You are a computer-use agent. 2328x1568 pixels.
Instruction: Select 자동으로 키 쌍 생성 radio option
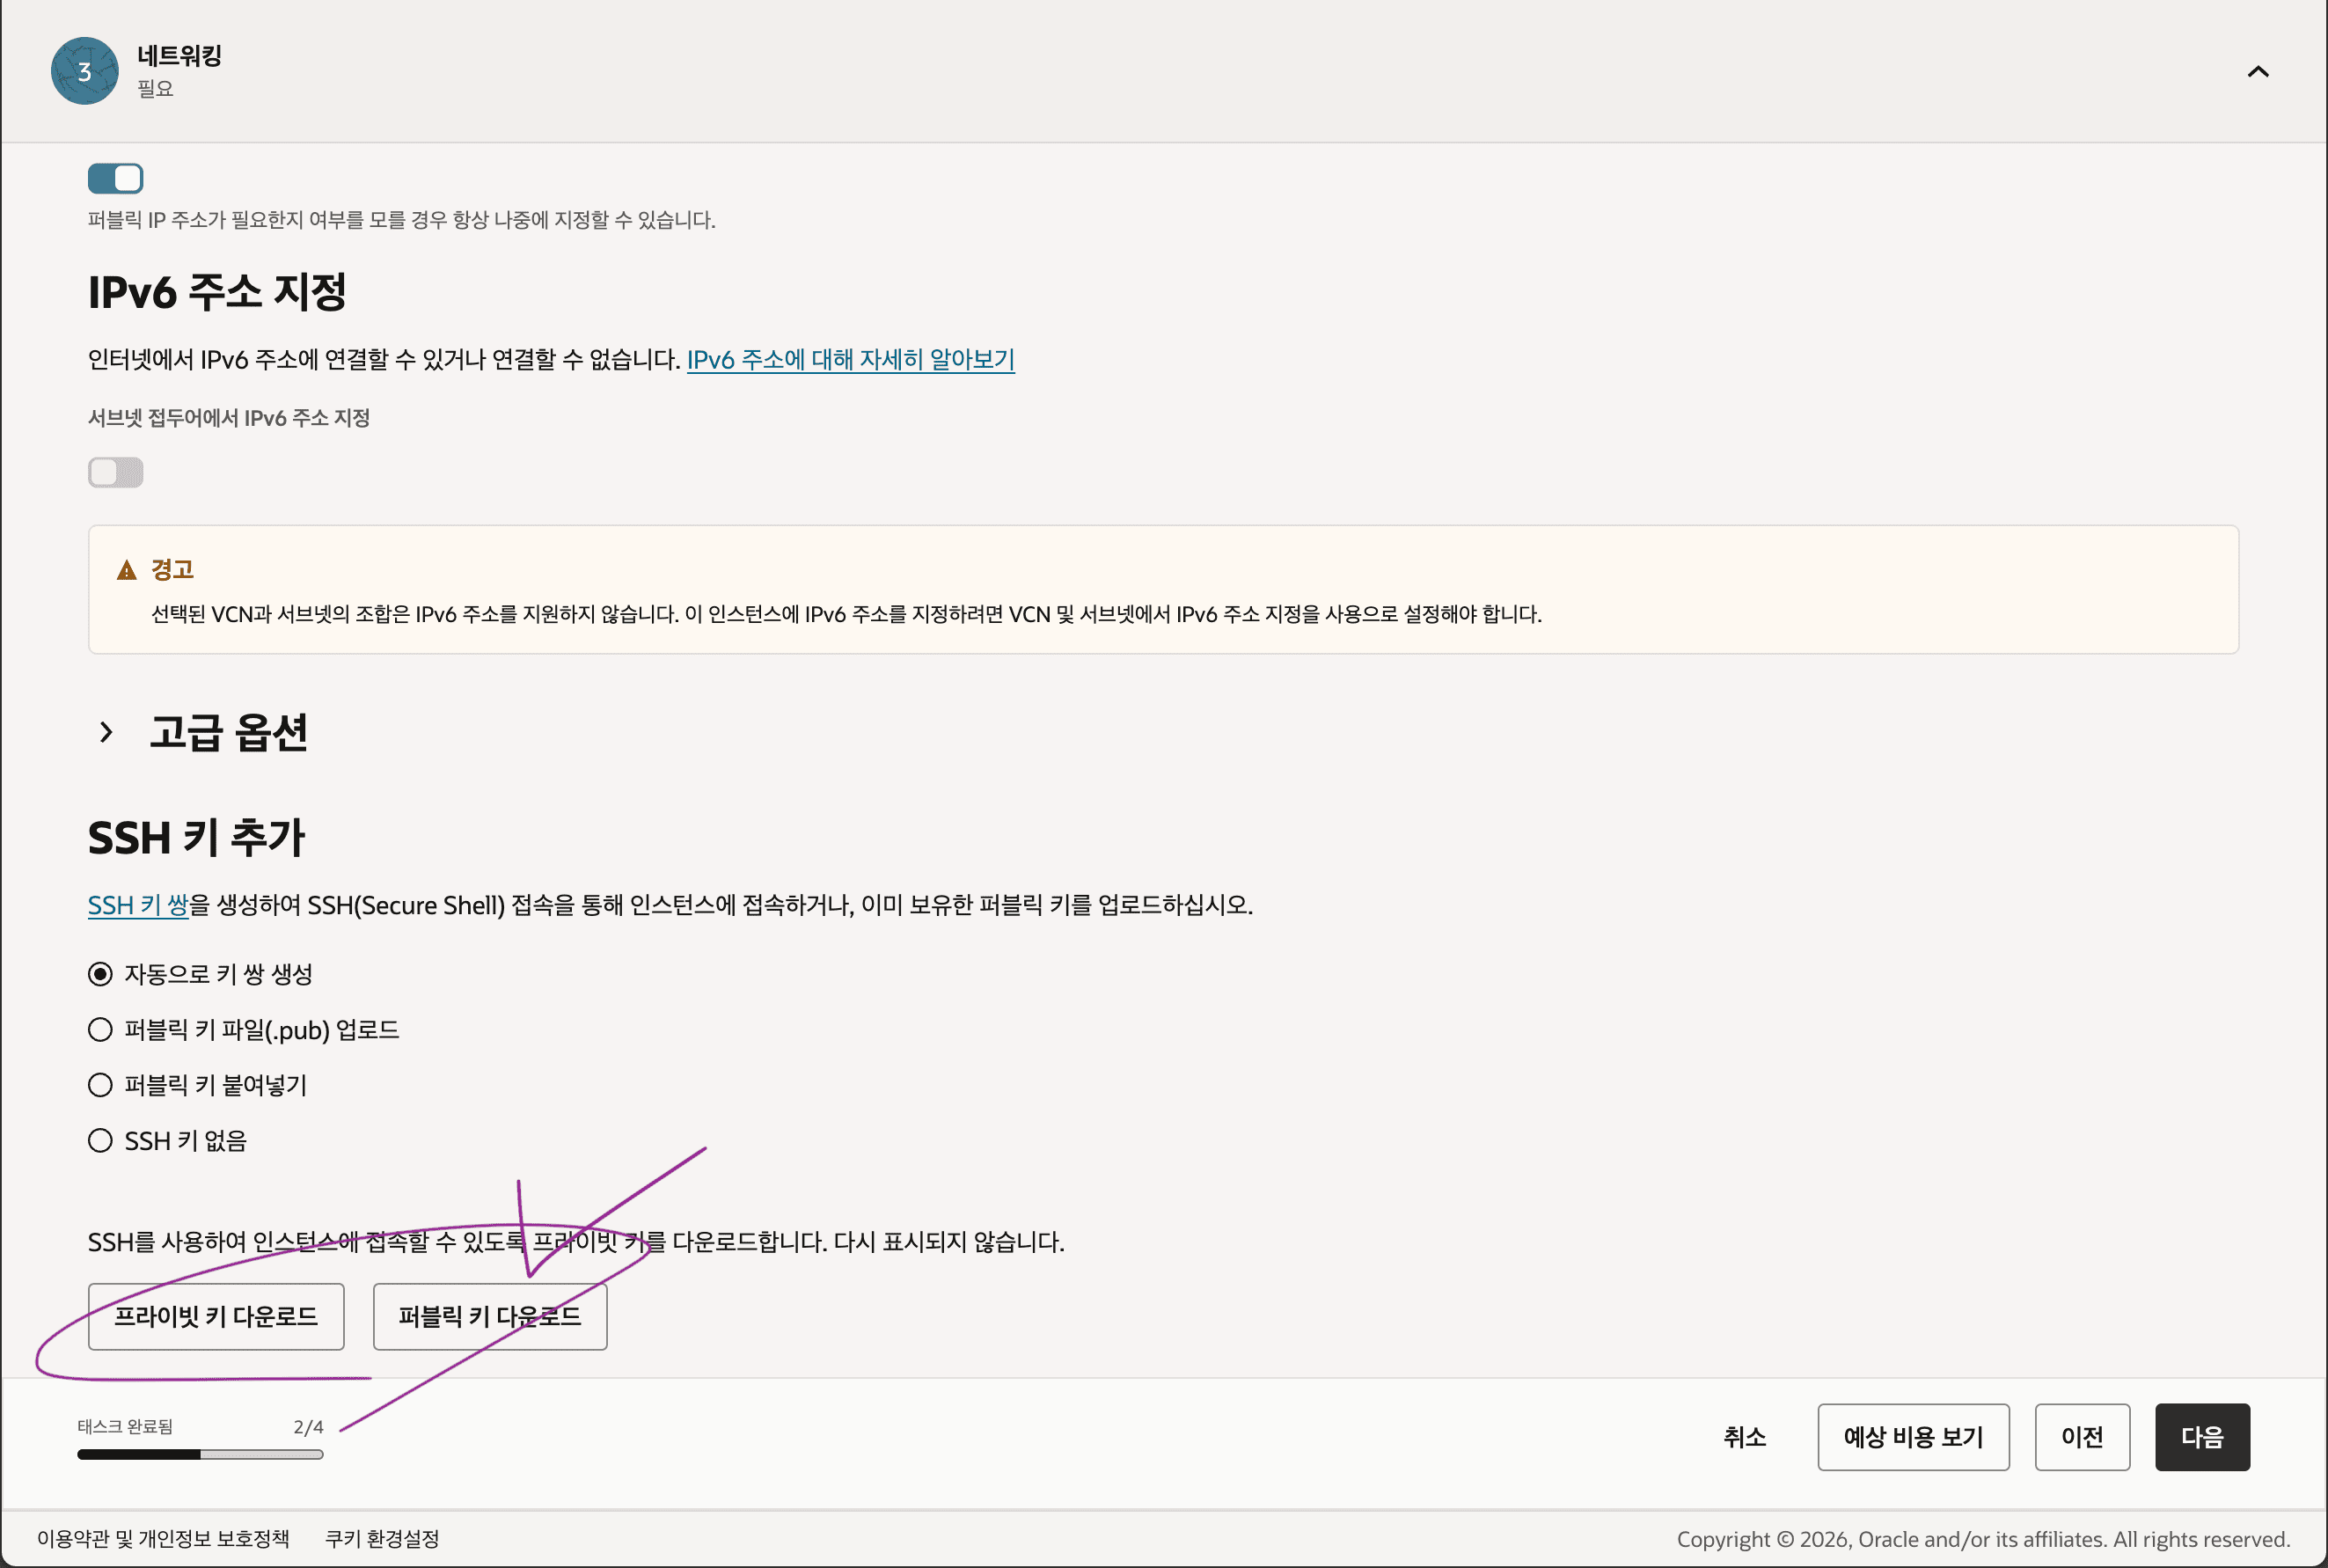pyautogui.click(x=100, y=974)
